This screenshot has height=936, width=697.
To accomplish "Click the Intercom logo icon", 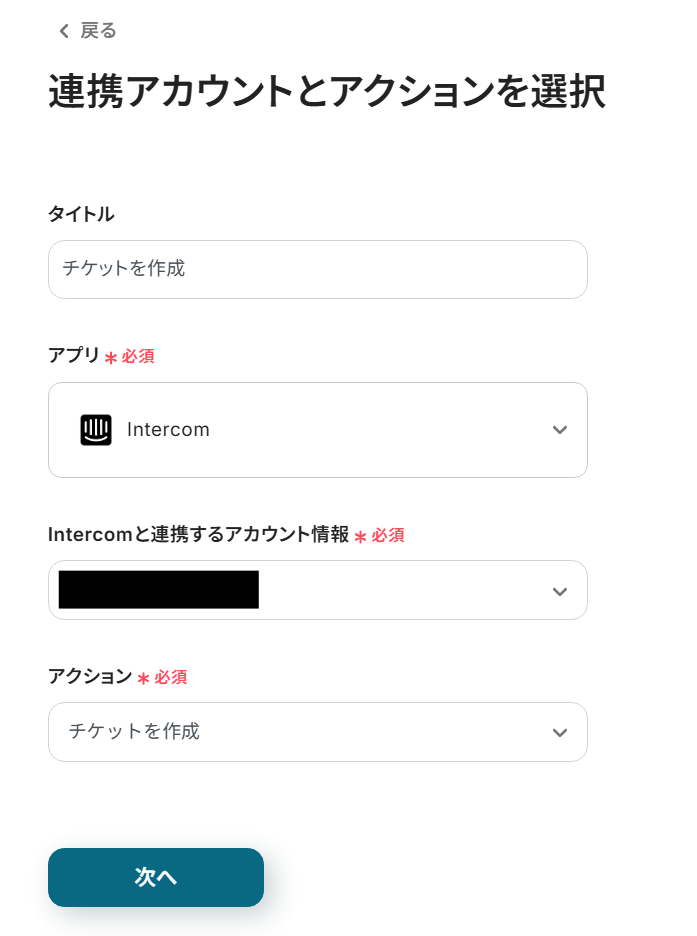I will click(96, 430).
